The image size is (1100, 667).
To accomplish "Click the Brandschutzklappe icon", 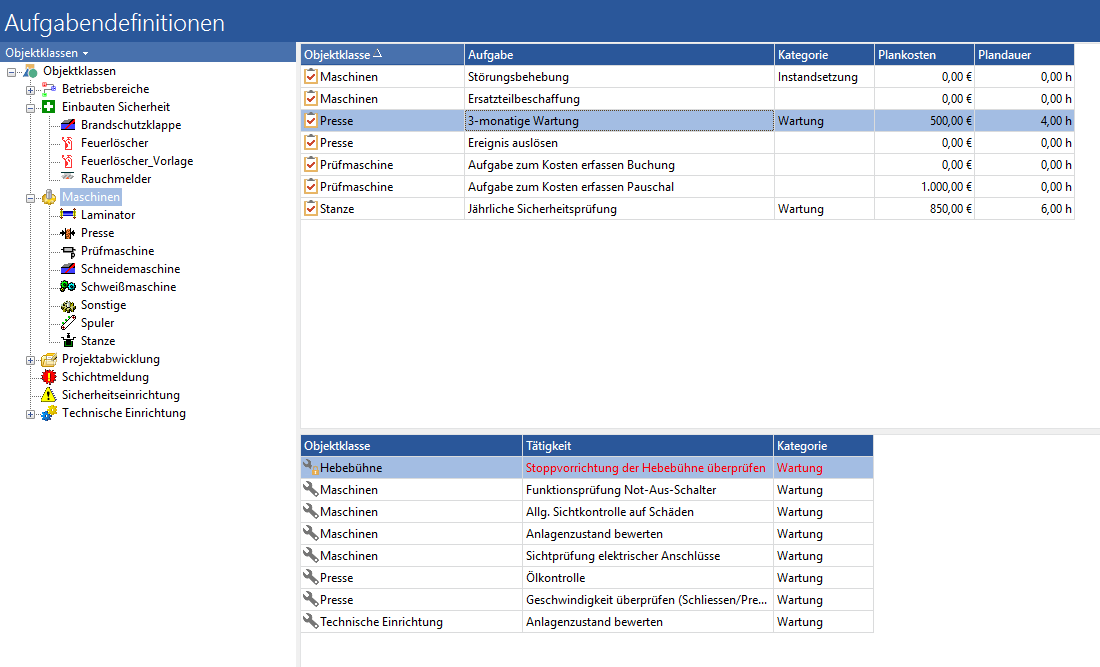I will (68, 125).
